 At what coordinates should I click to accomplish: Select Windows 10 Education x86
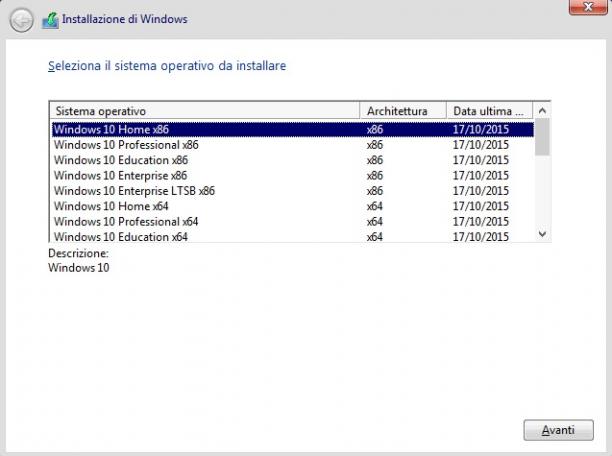tap(293, 160)
